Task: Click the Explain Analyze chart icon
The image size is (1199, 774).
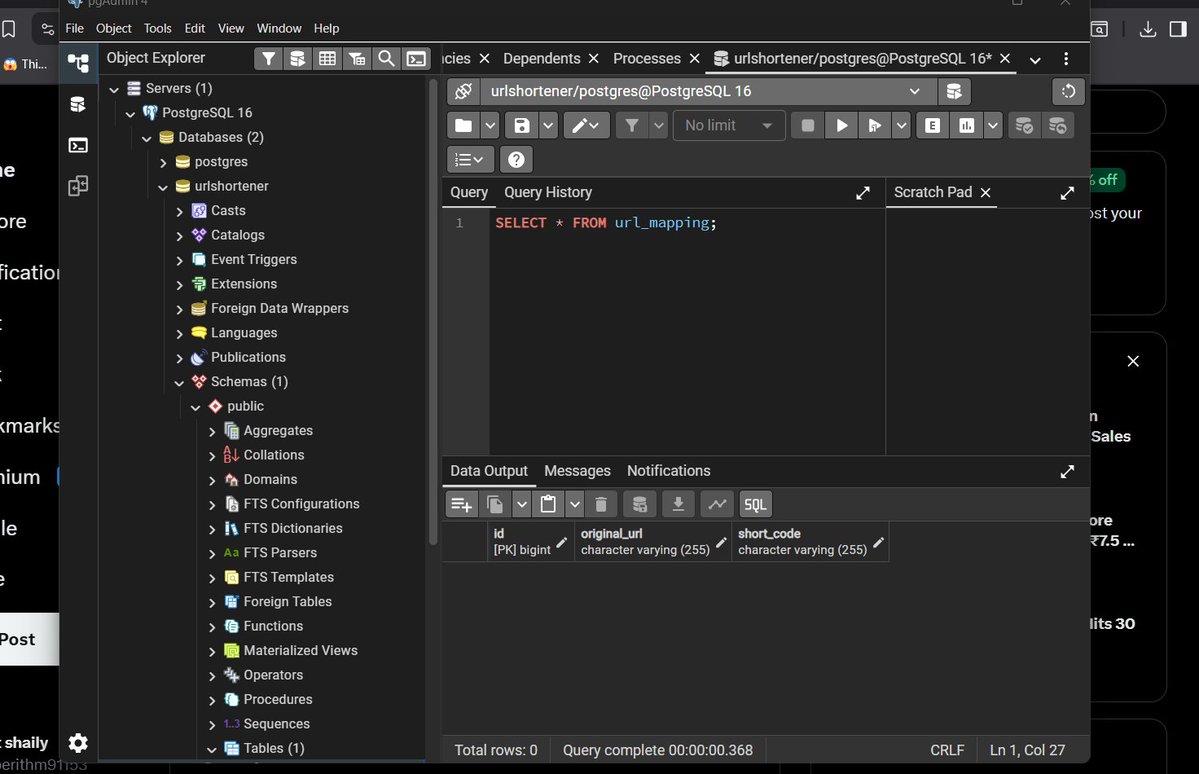Action: click(x=967, y=125)
